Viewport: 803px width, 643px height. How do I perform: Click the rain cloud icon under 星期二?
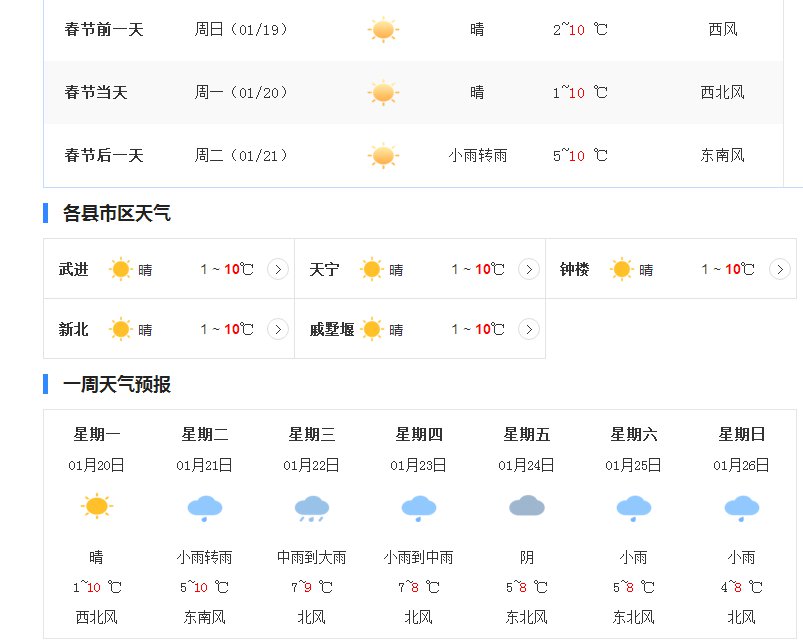pos(205,508)
